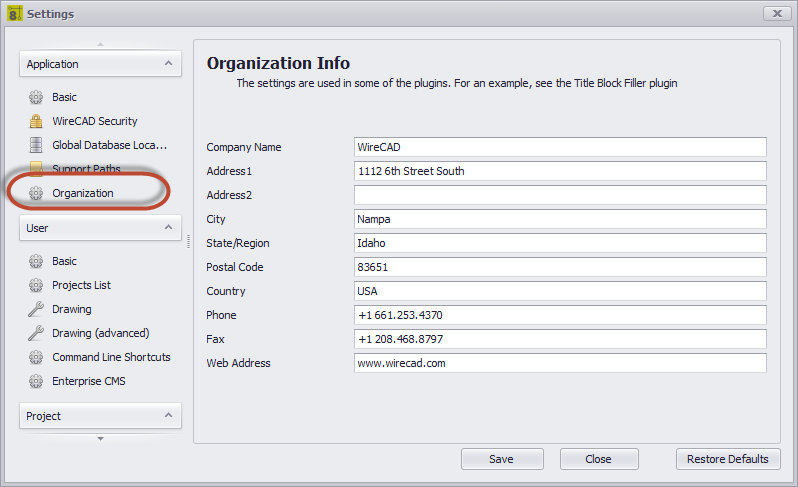Open the Projects List page
This screenshot has width=798, height=487.
coord(81,285)
